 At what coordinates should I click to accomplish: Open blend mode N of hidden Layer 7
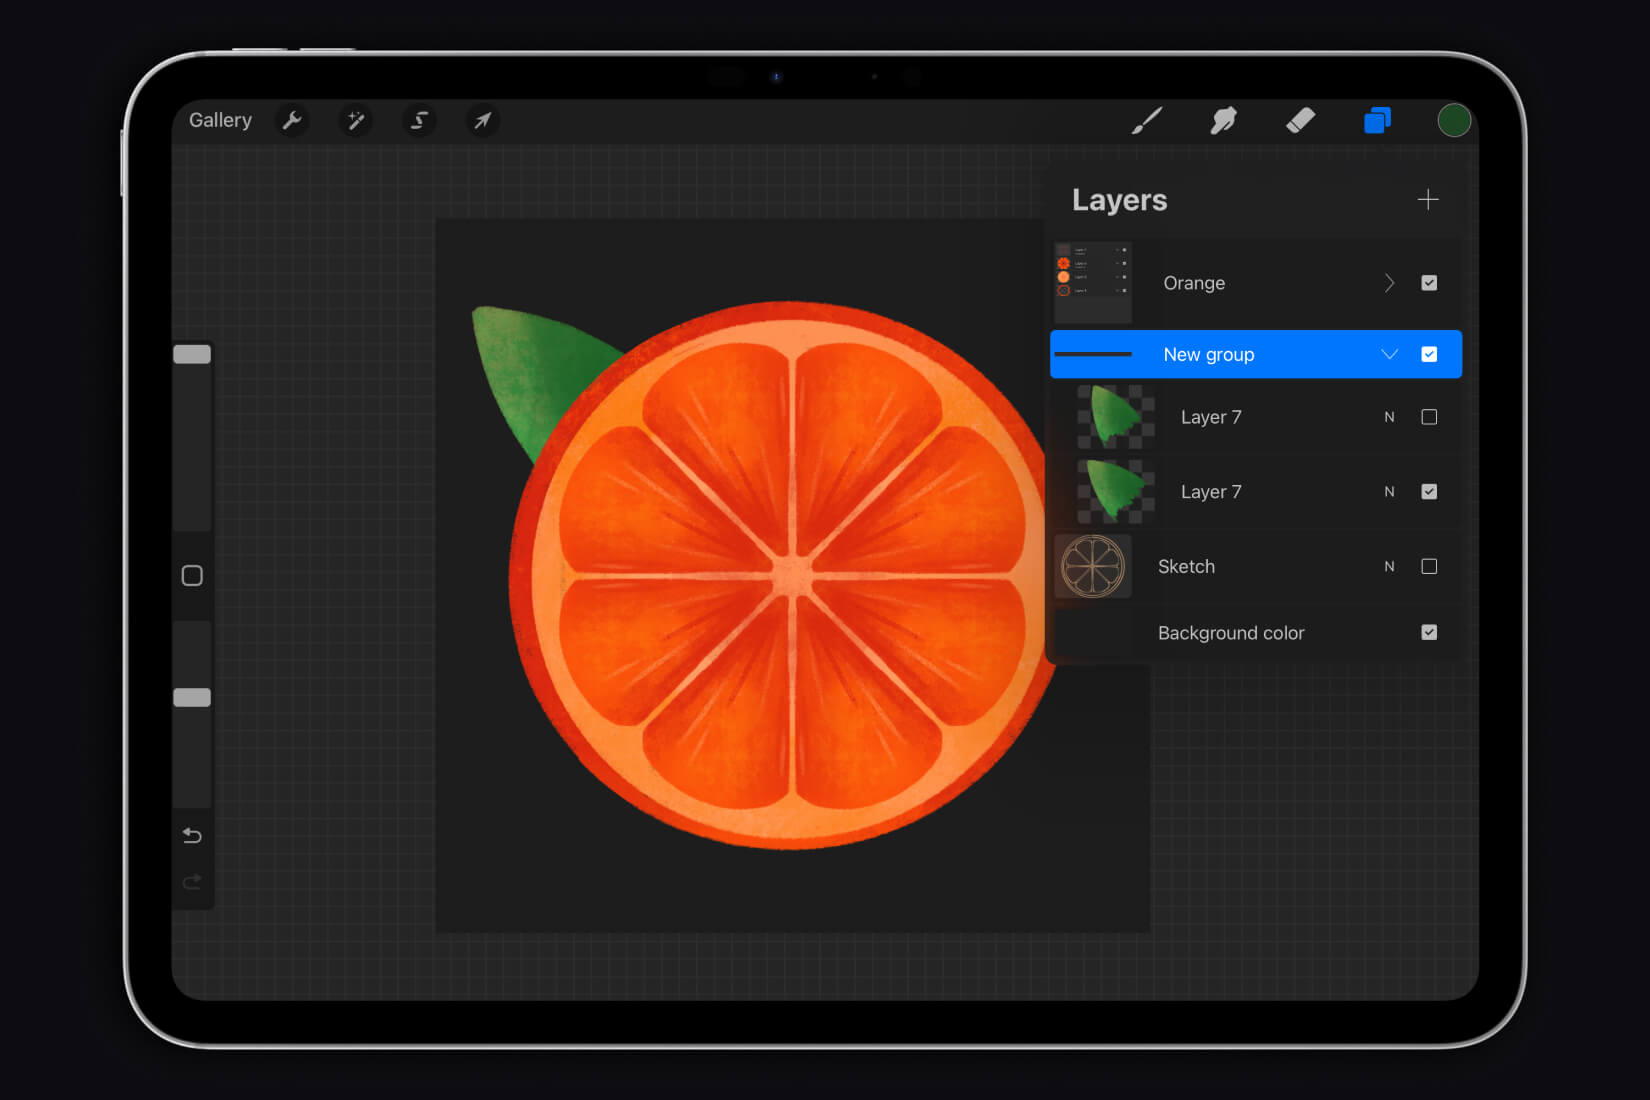(x=1389, y=417)
